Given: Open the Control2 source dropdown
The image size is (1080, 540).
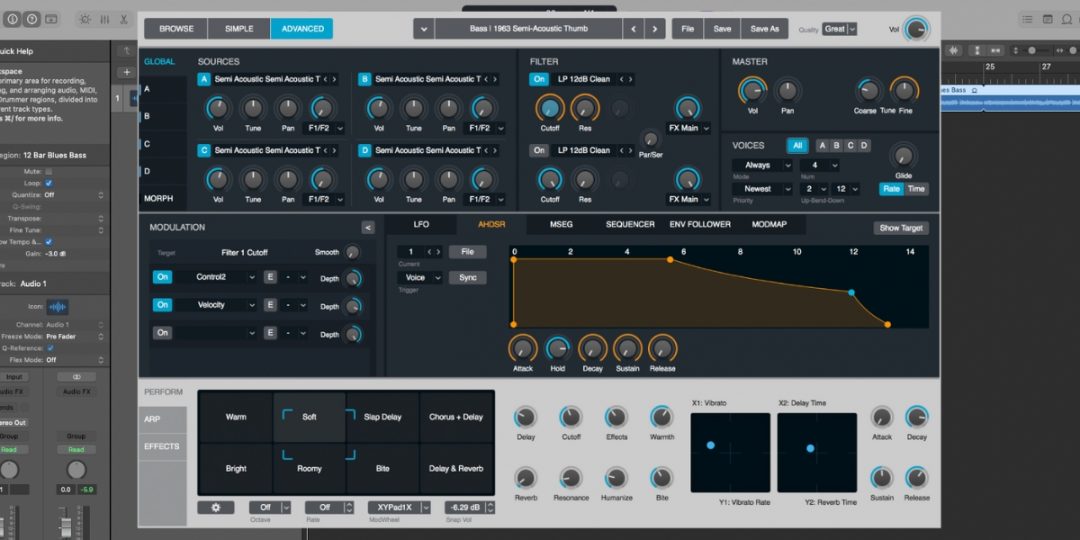Looking at the screenshot, I should (216, 277).
